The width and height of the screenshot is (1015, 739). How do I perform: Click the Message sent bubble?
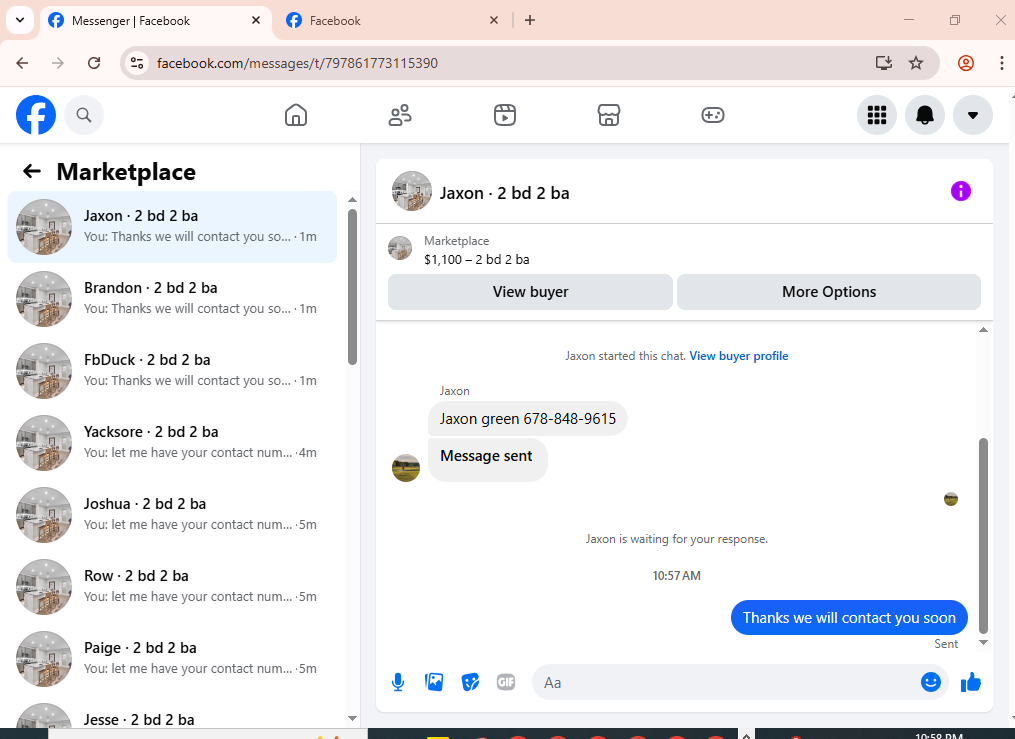pos(487,459)
